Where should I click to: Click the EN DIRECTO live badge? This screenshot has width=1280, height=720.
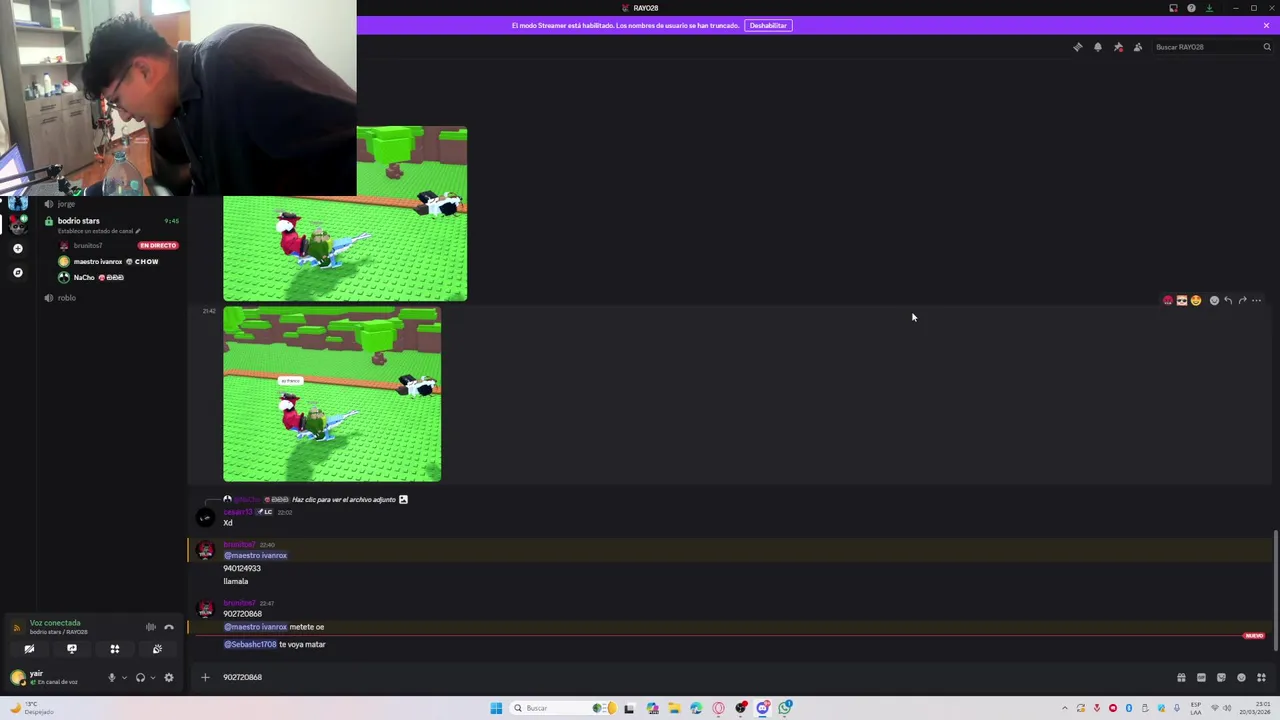[x=158, y=245]
